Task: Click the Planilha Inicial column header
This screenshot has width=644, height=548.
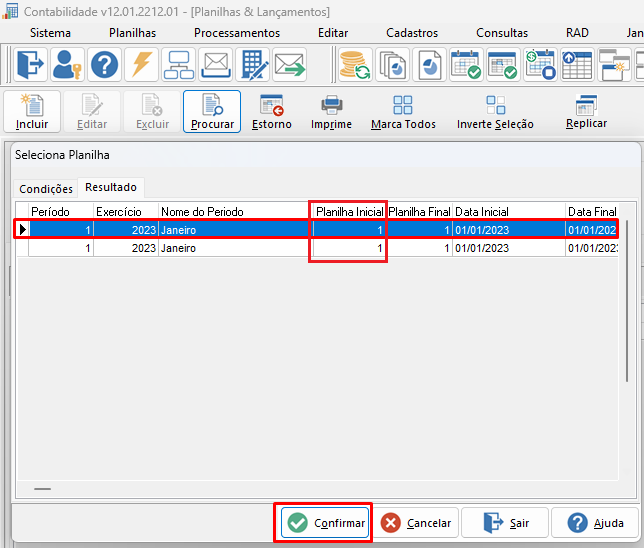Action: (x=350, y=212)
